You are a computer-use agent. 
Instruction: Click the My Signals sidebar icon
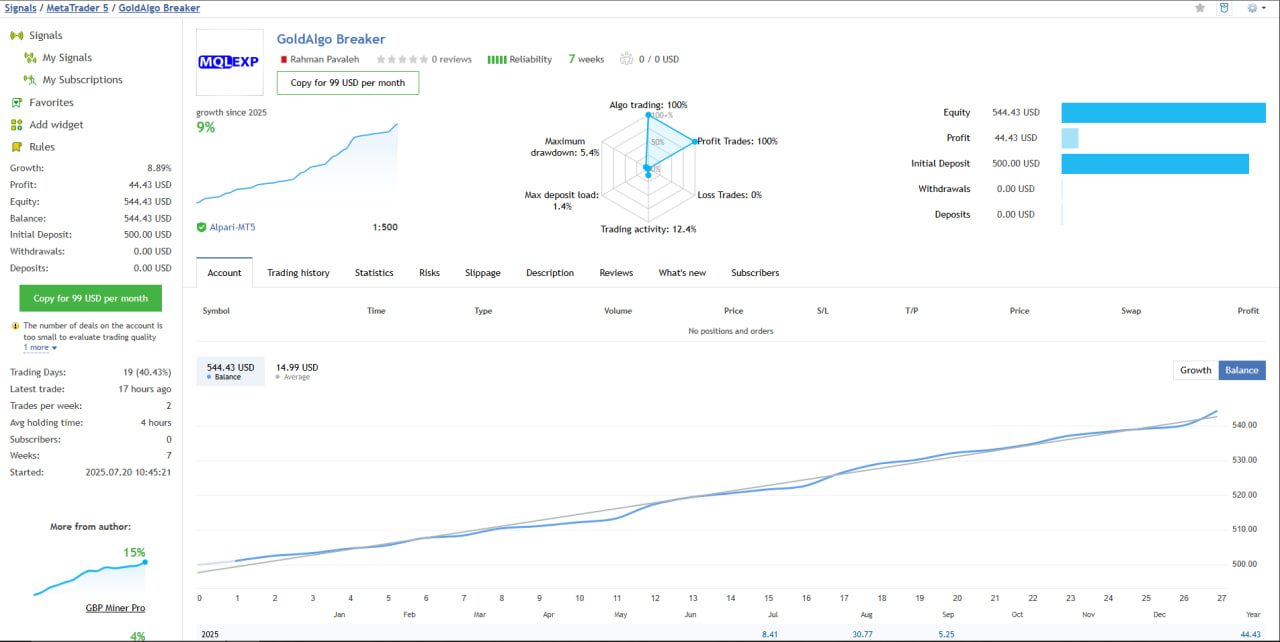click(x=30, y=58)
